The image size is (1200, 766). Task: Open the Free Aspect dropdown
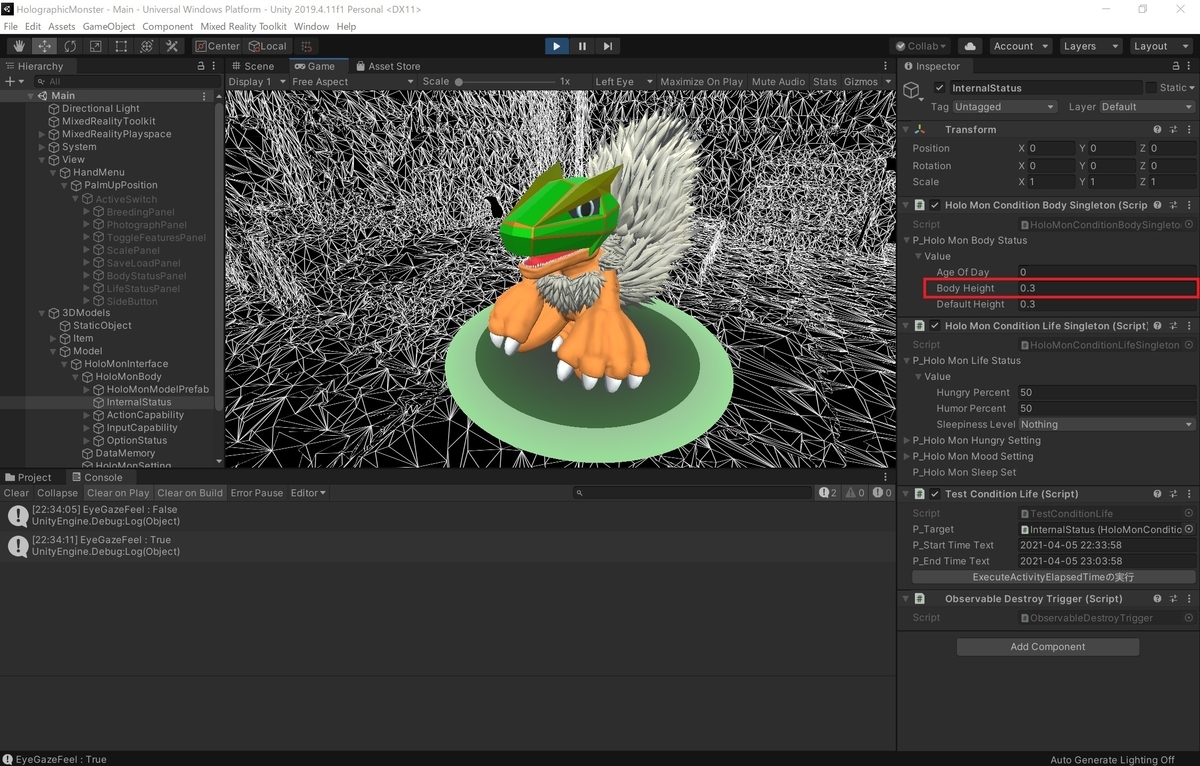pos(352,82)
